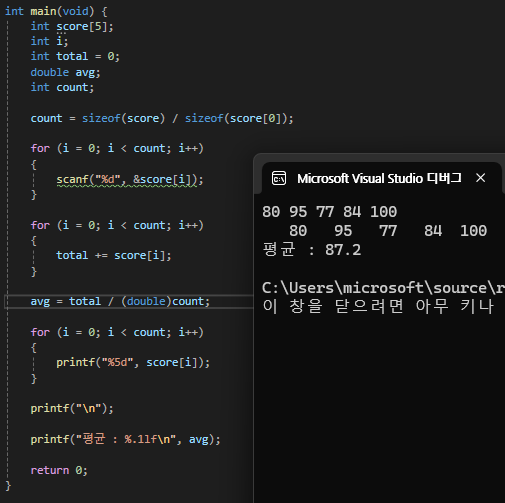Viewport: 505px width, 503px height.
Task: Click the scanf("%d", &score[i]); line
Action: (130, 180)
